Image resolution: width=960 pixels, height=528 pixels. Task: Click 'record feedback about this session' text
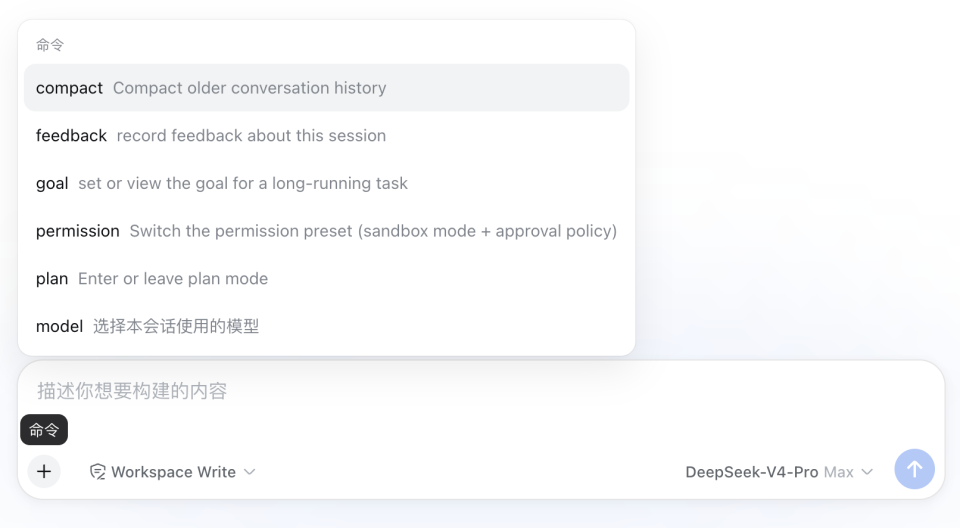click(251, 135)
